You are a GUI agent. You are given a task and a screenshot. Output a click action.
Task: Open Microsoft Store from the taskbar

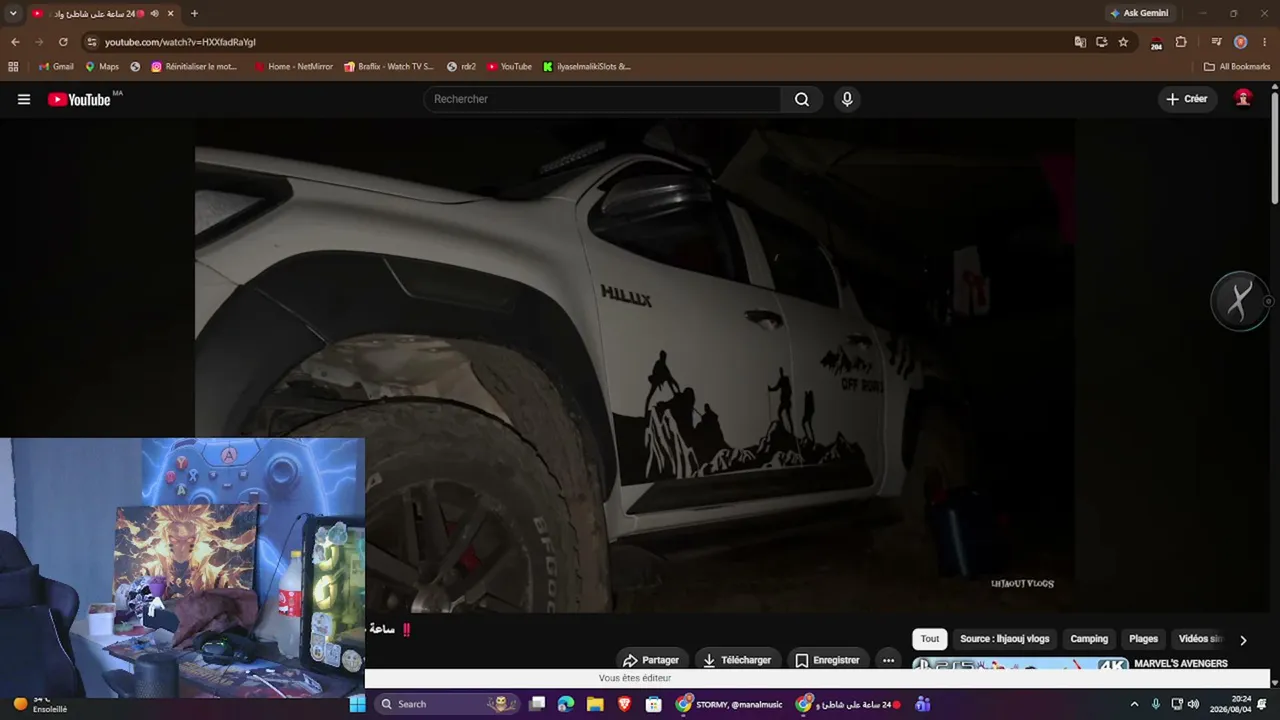[654, 704]
